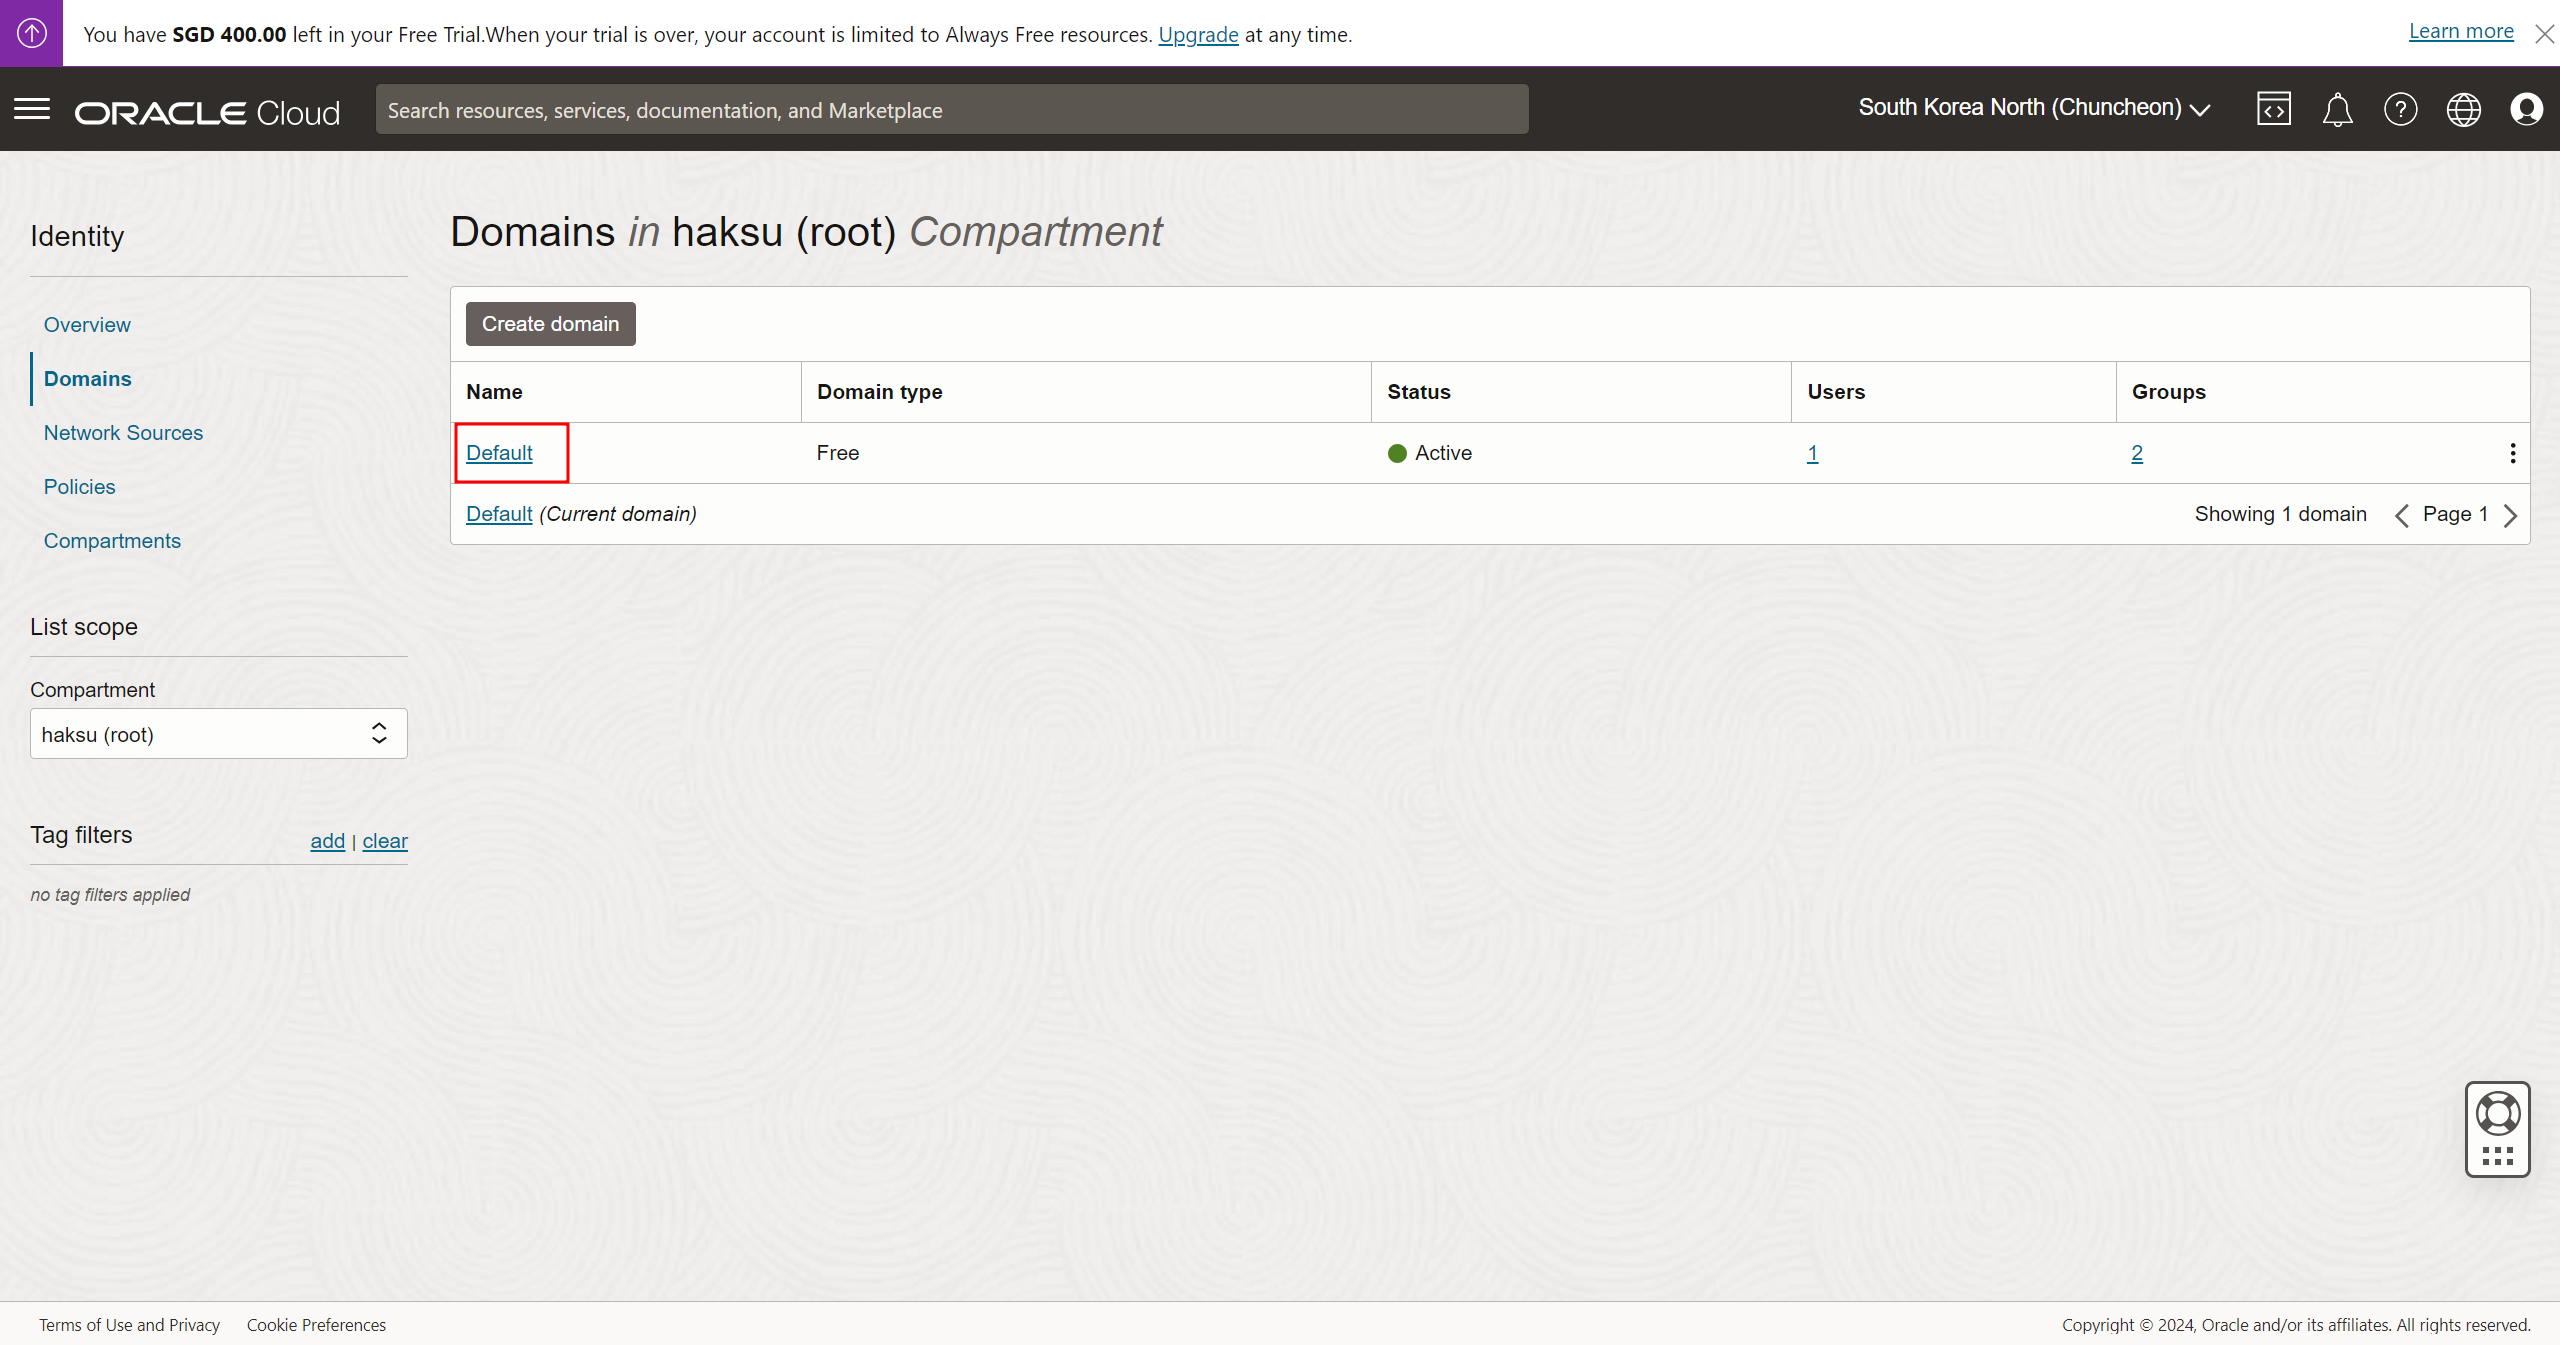Dismiss the free trial banner

tap(2544, 34)
